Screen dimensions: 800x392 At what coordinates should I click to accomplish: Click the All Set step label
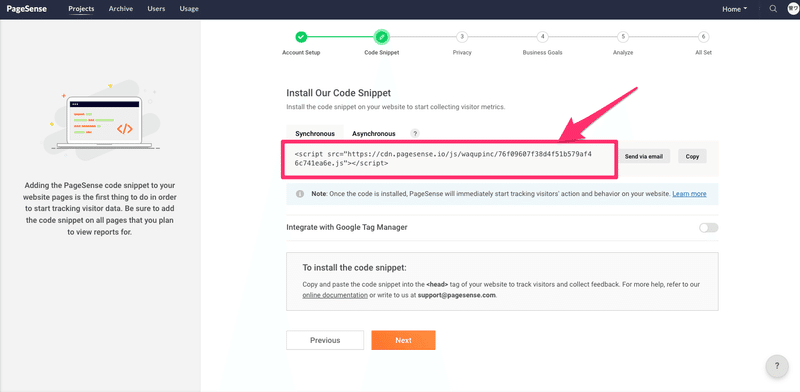point(704,53)
